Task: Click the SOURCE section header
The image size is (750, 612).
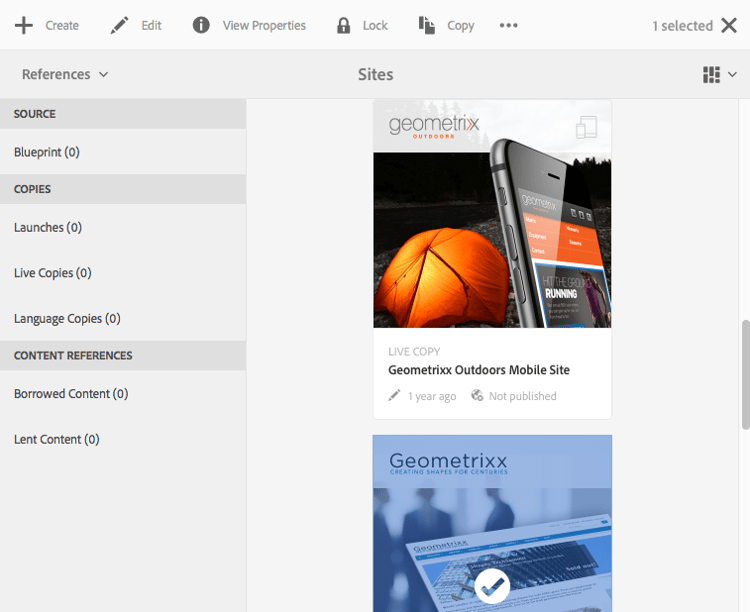Action: point(123,114)
